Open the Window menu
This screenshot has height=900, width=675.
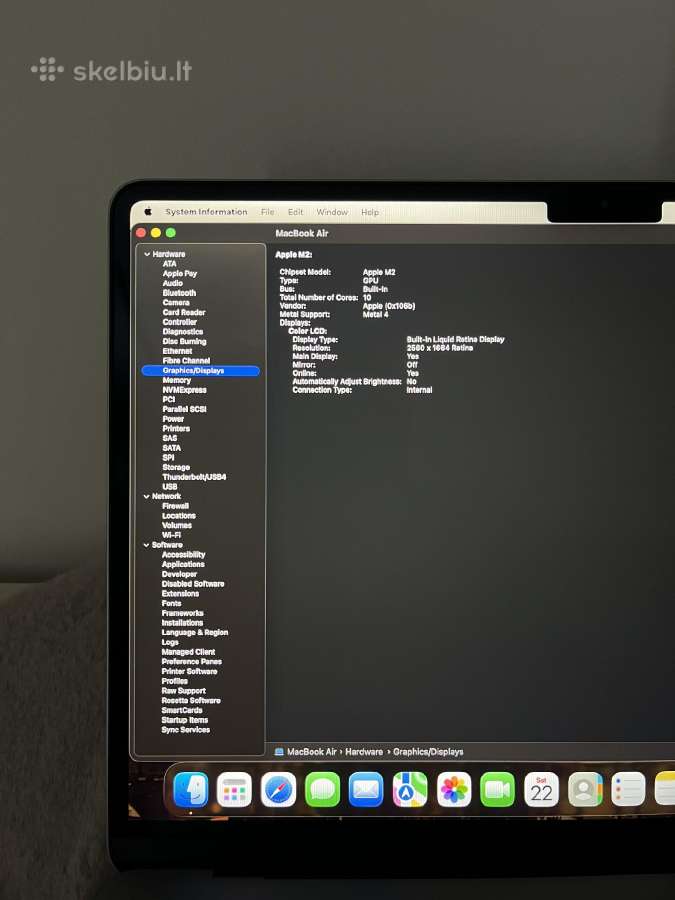(332, 212)
